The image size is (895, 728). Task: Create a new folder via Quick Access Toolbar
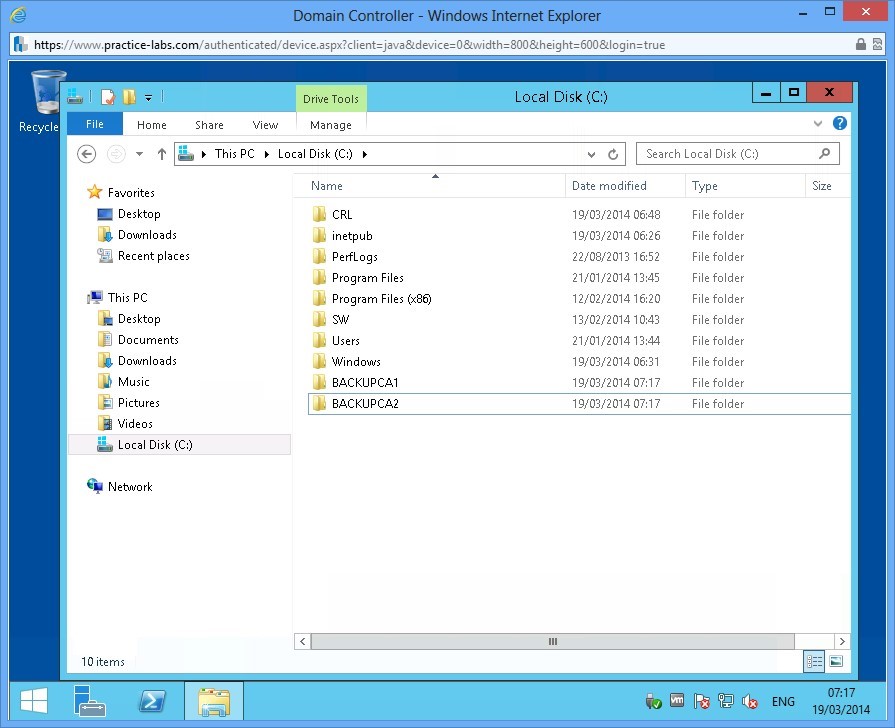coord(129,96)
